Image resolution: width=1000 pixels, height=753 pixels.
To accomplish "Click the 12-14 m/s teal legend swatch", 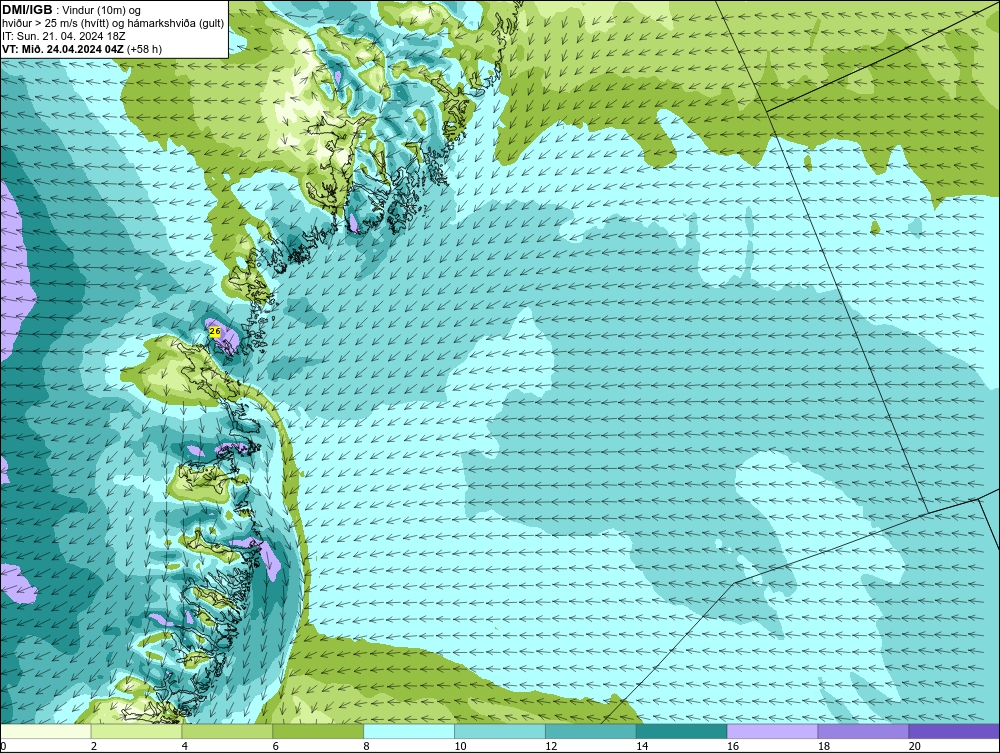I will (x=591, y=731).
